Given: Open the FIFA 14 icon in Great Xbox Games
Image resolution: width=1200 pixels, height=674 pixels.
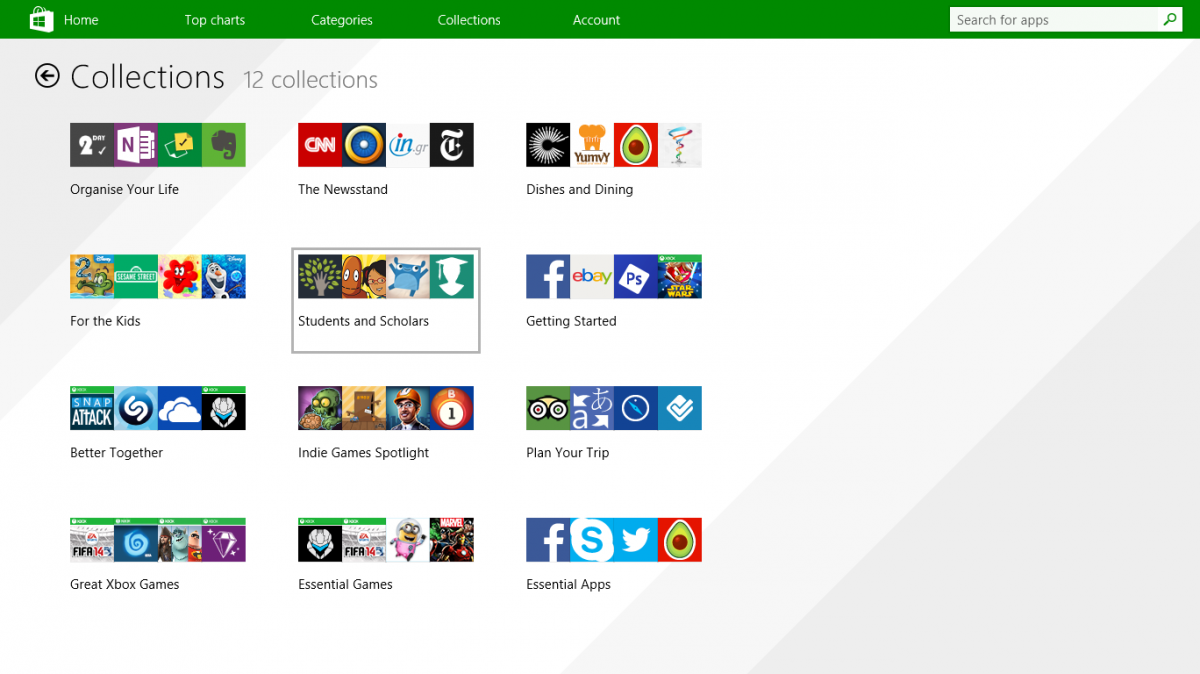Looking at the screenshot, I should click(x=92, y=541).
